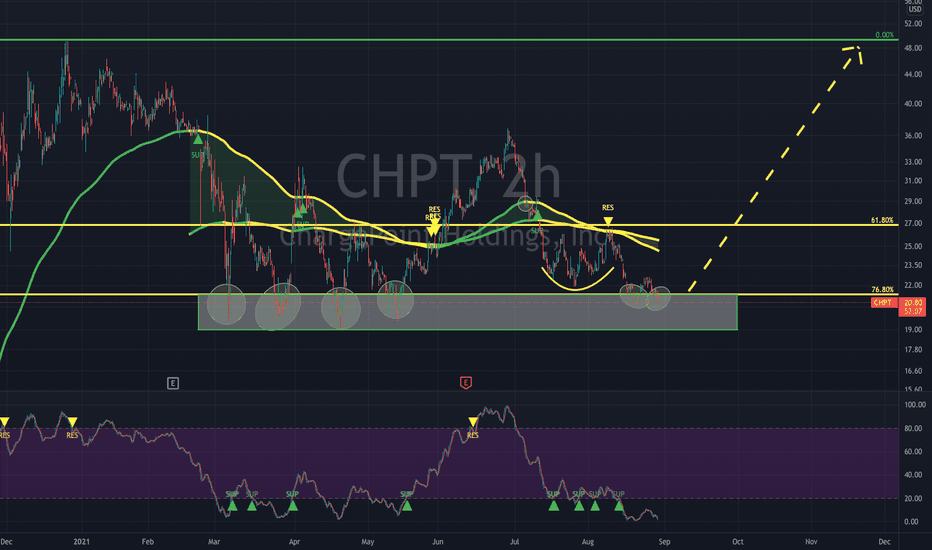
Task: Click the 2021 label on time axis
Action: point(81,542)
